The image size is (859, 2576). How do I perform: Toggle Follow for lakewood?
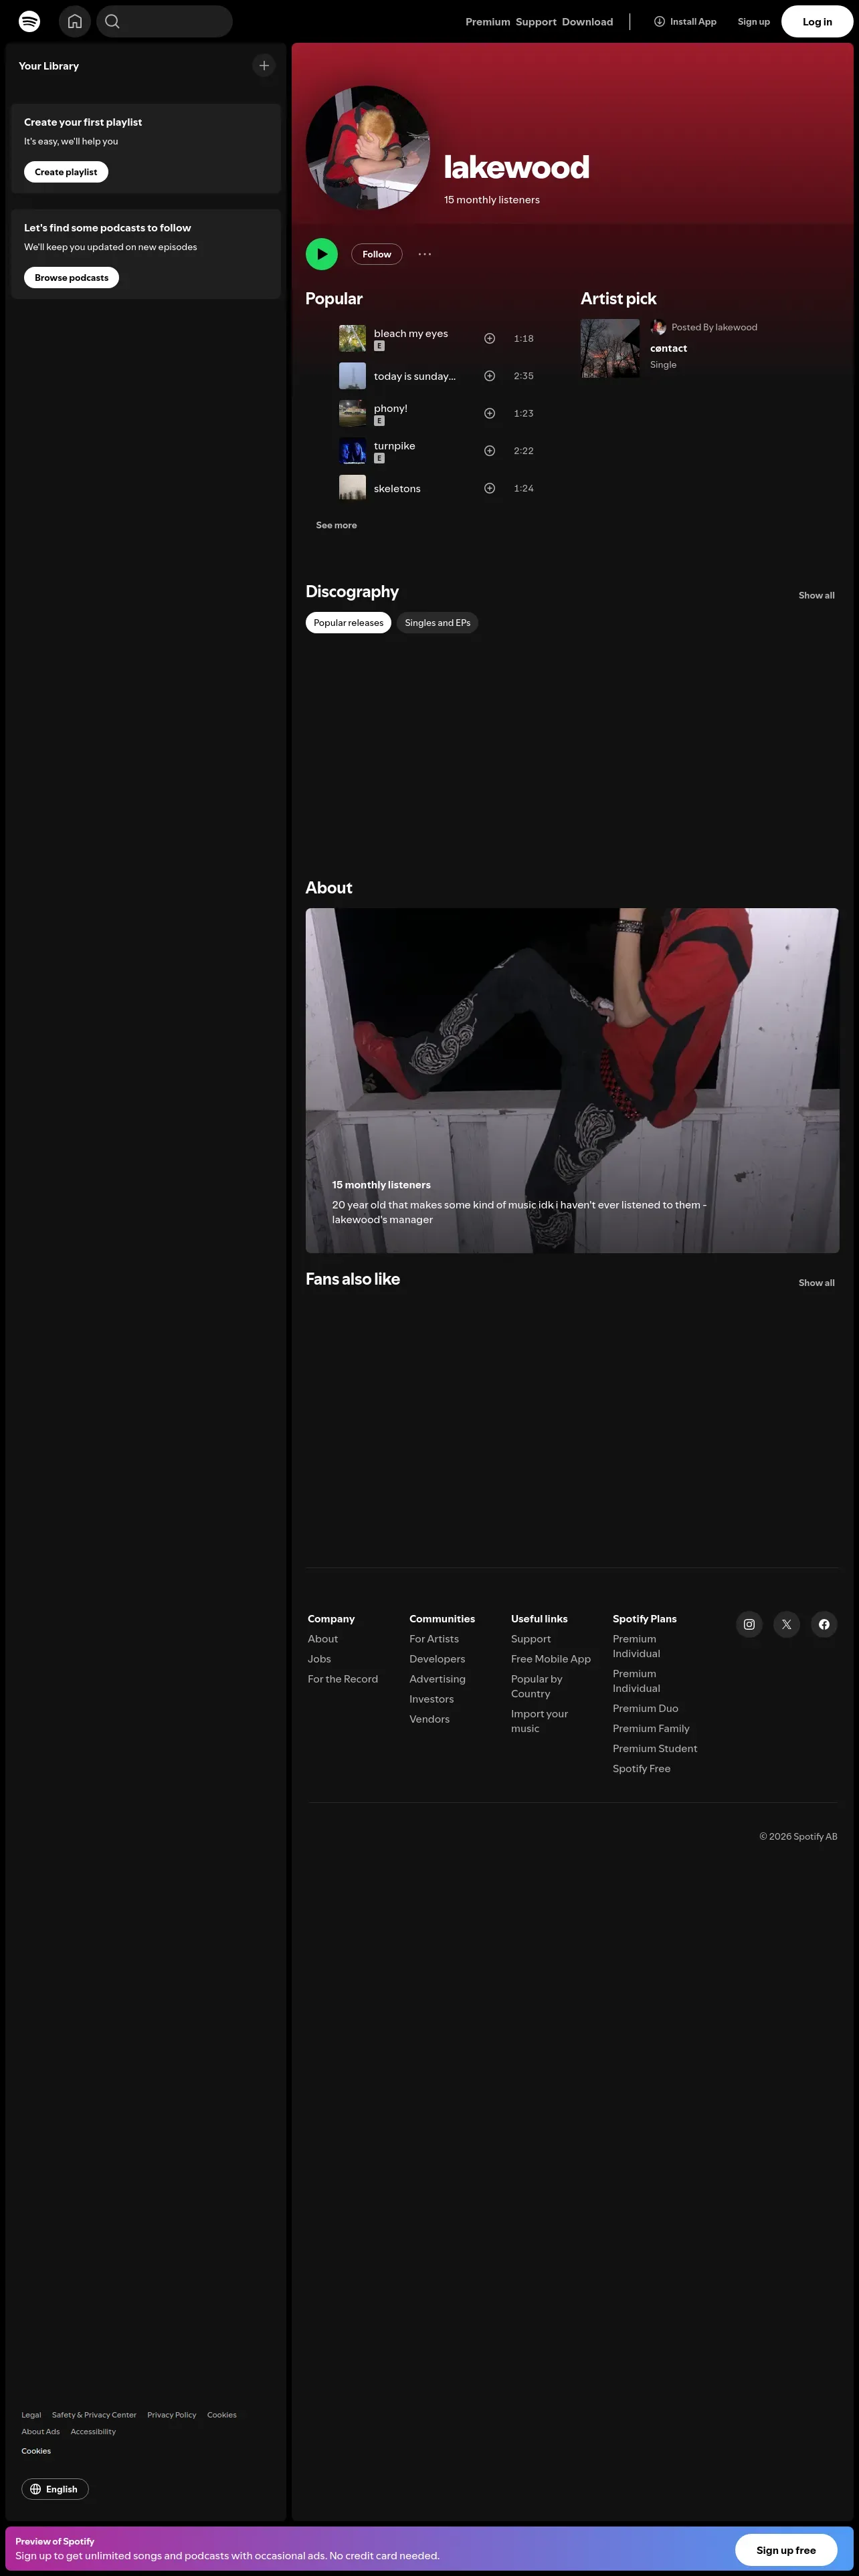tap(377, 254)
